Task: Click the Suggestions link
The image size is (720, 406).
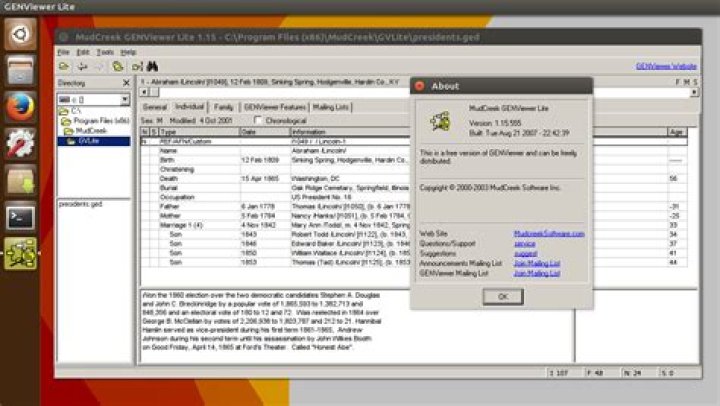Action: 525,254
